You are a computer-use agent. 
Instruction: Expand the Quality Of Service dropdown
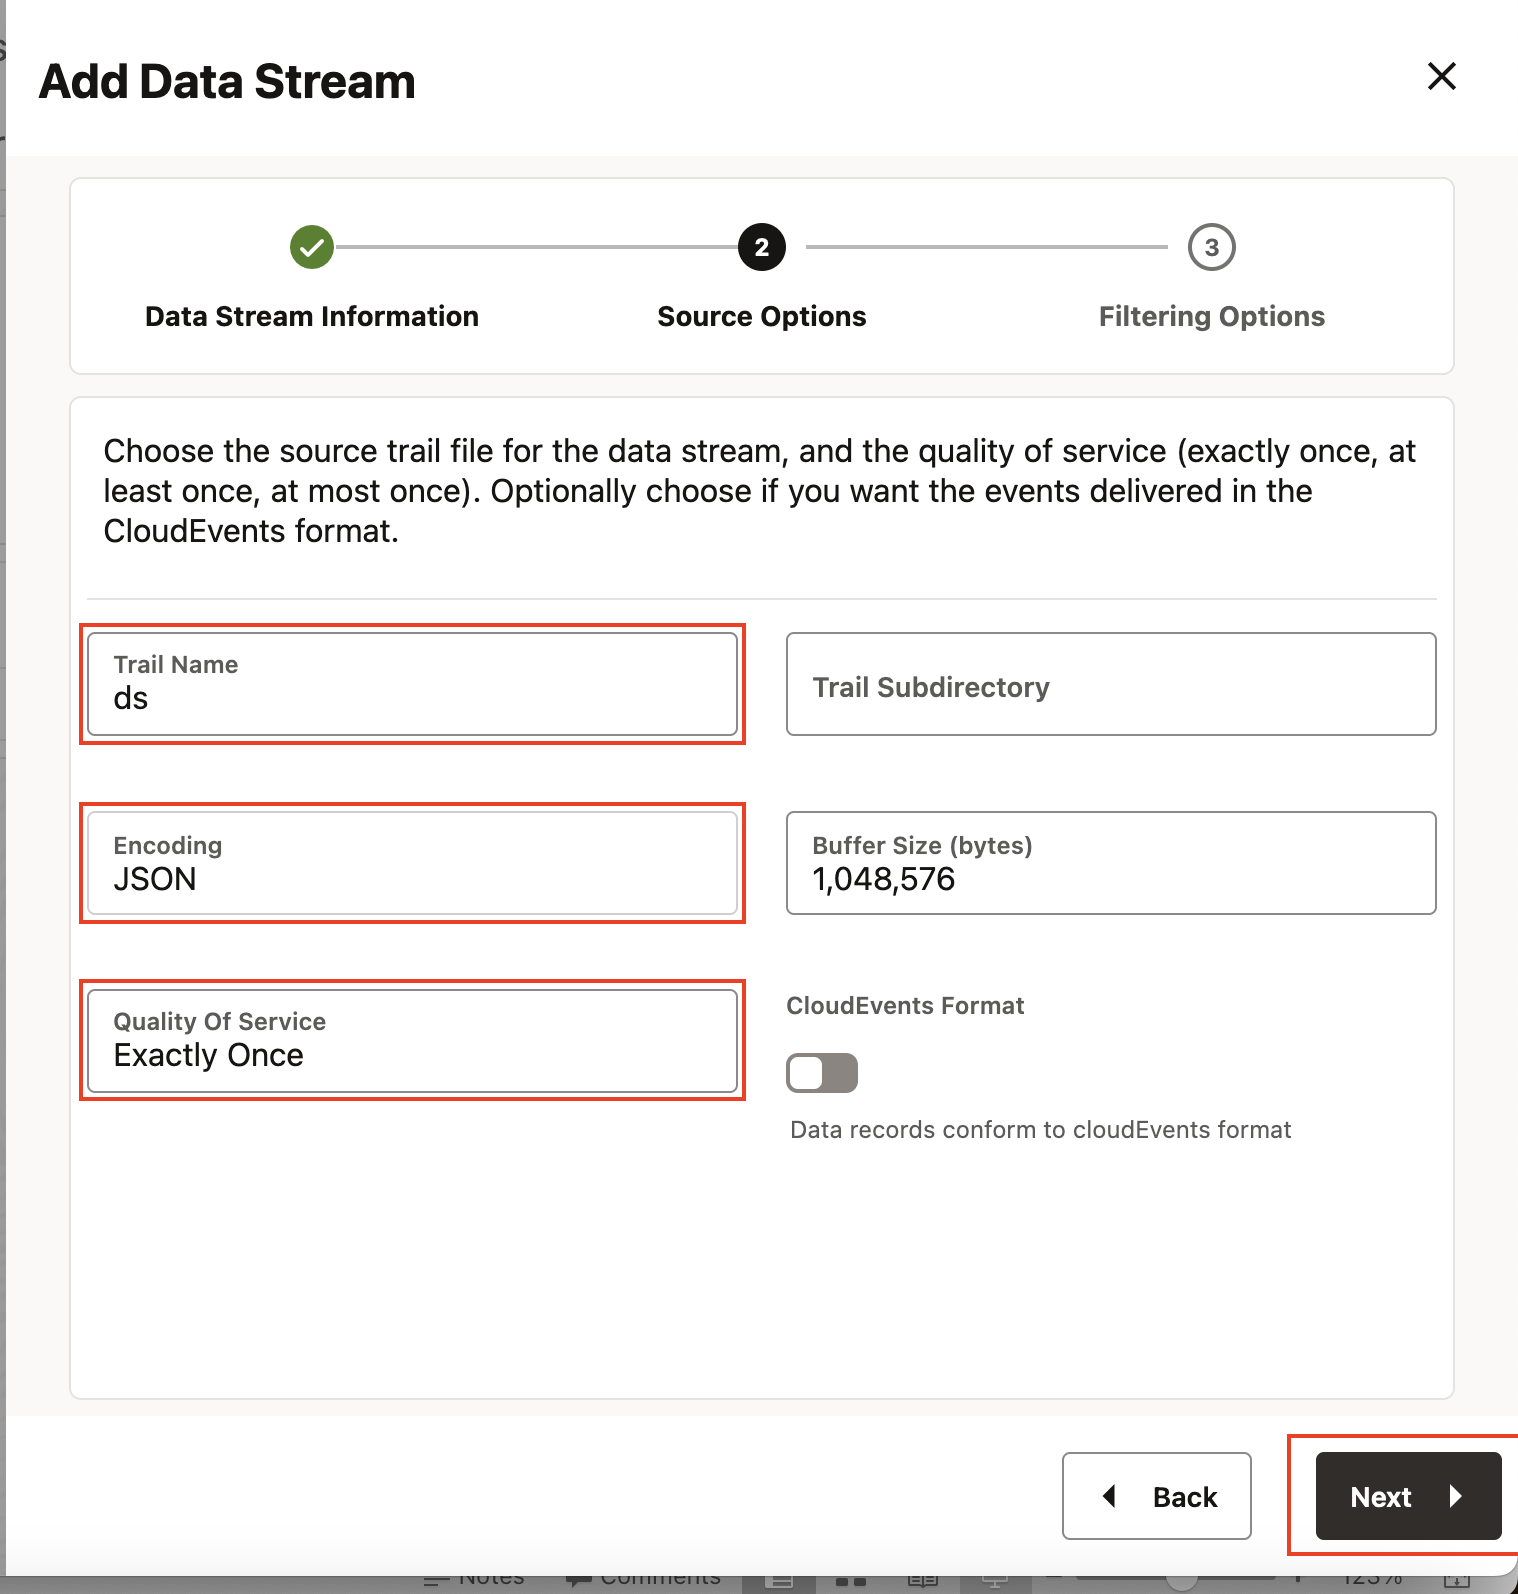coord(412,1041)
